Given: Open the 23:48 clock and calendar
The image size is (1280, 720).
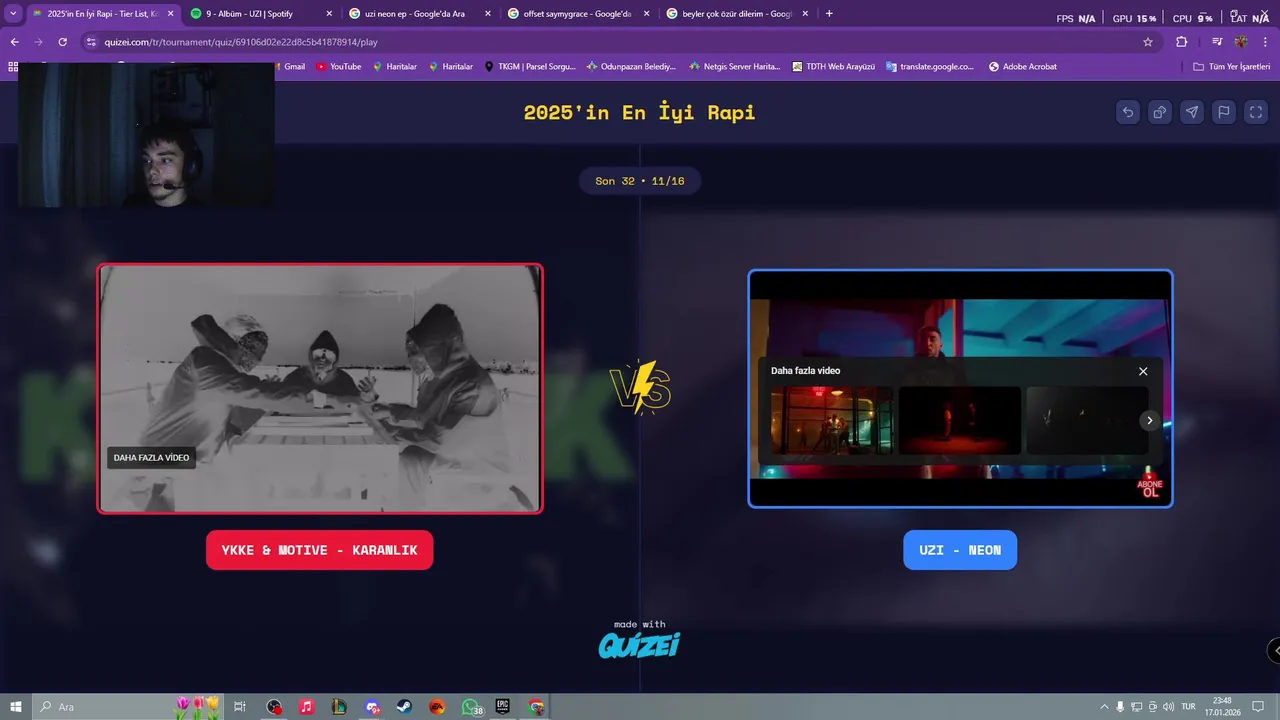Looking at the screenshot, I should pos(1222,707).
